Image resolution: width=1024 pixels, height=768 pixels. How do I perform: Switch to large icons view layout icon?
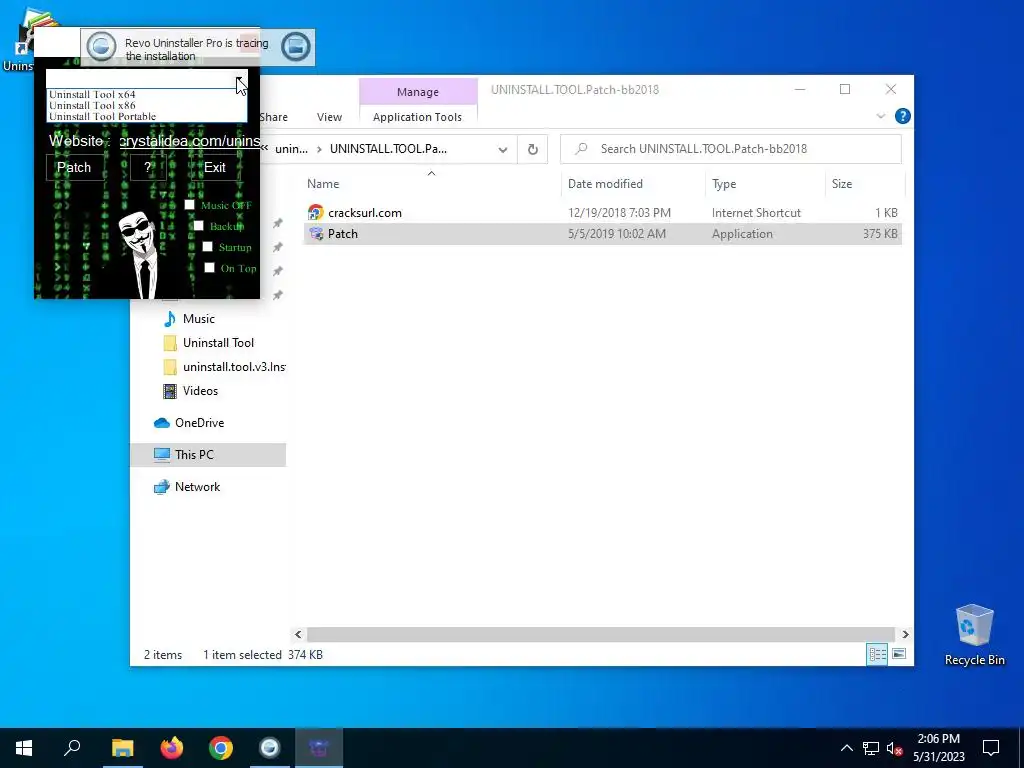click(899, 654)
